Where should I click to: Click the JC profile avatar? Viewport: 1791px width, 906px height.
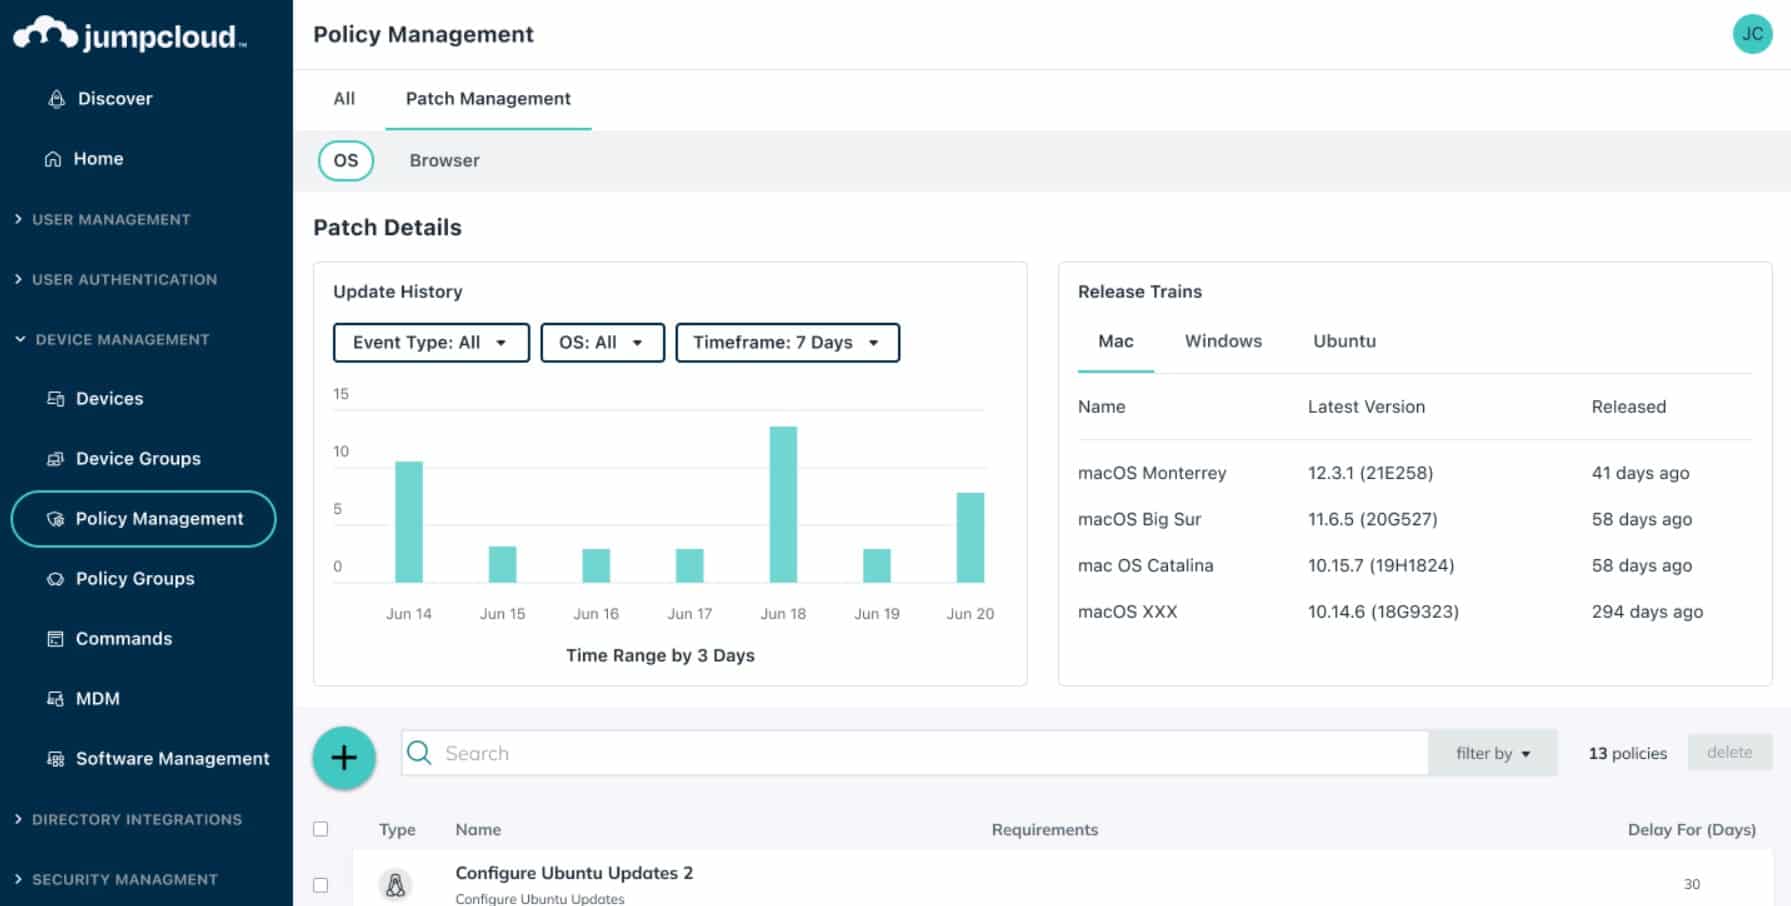1752,34
